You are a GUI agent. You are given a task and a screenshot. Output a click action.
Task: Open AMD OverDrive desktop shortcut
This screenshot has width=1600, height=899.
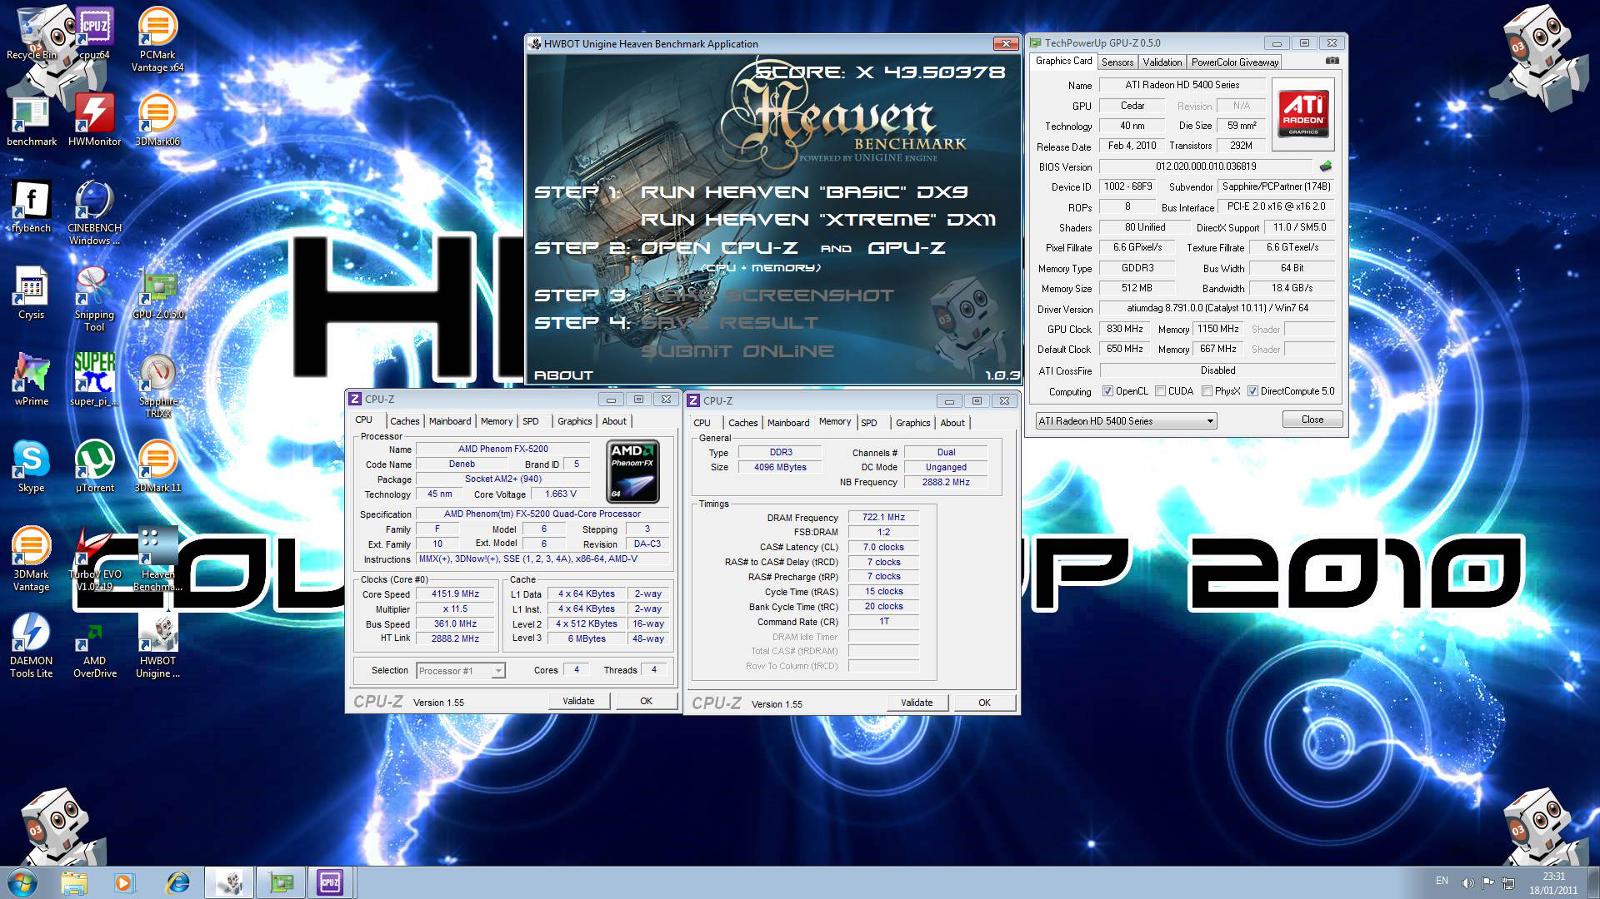pos(94,646)
